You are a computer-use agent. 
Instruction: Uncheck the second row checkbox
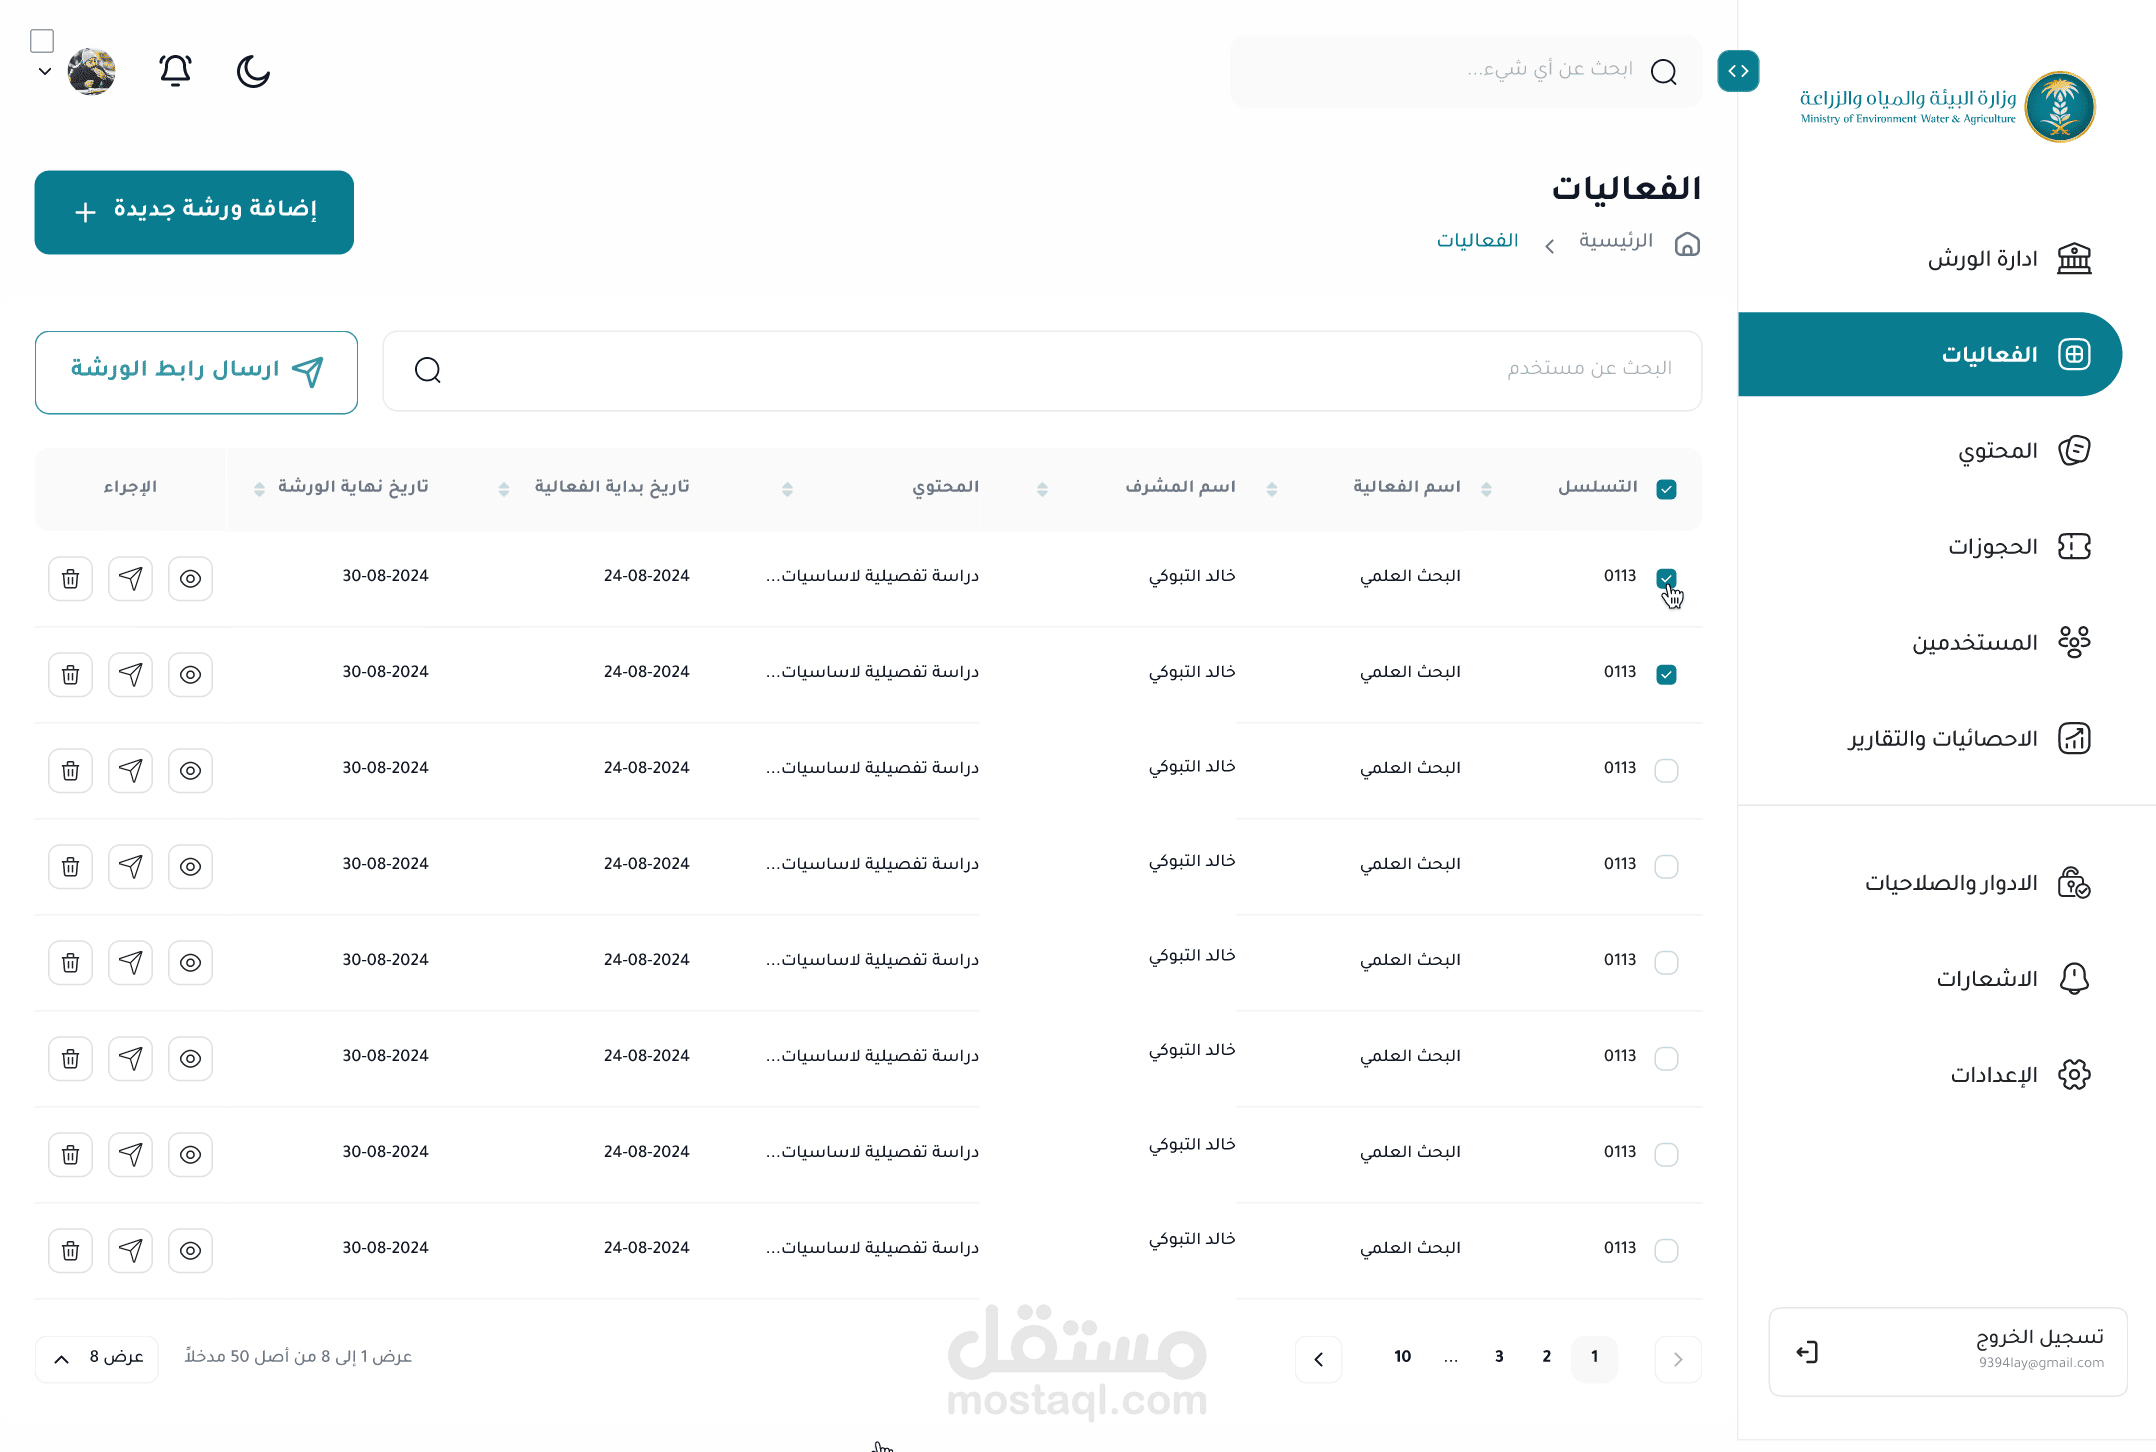click(1666, 675)
